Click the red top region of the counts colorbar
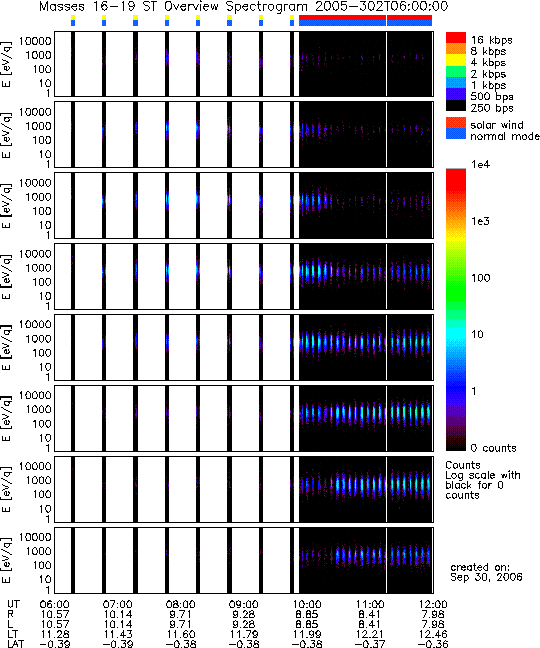The image size is (540, 648). tap(456, 182)
